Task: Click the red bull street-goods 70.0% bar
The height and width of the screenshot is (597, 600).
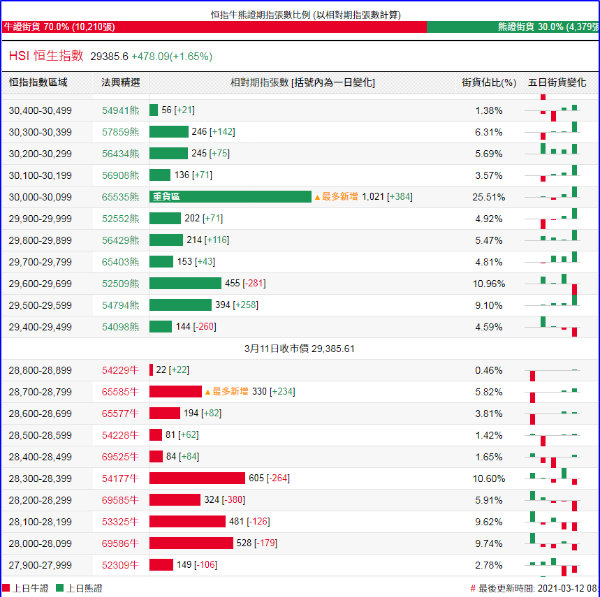Action: 214,27
